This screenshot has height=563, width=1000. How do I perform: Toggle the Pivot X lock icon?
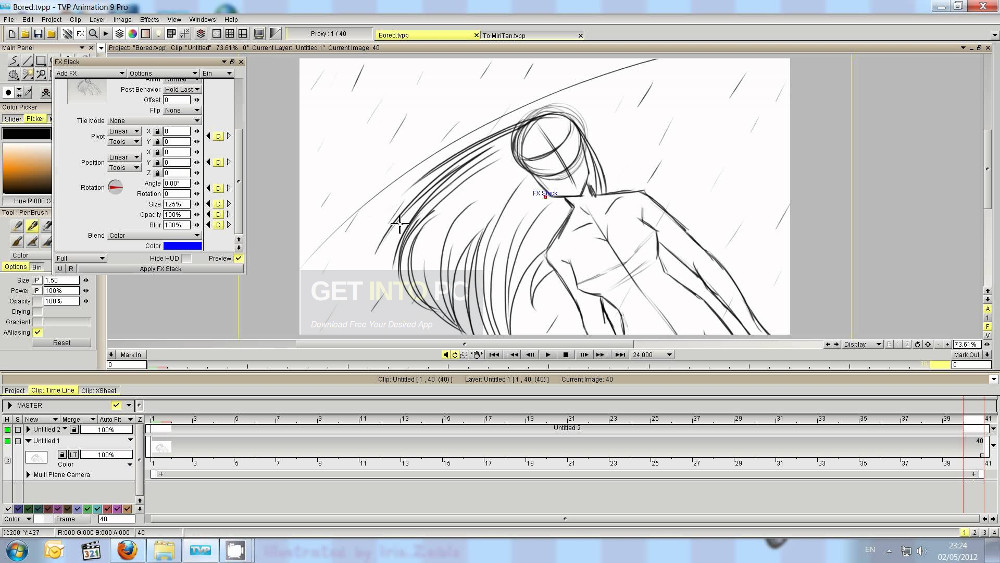pyautogui.click(x=157, y=131)
